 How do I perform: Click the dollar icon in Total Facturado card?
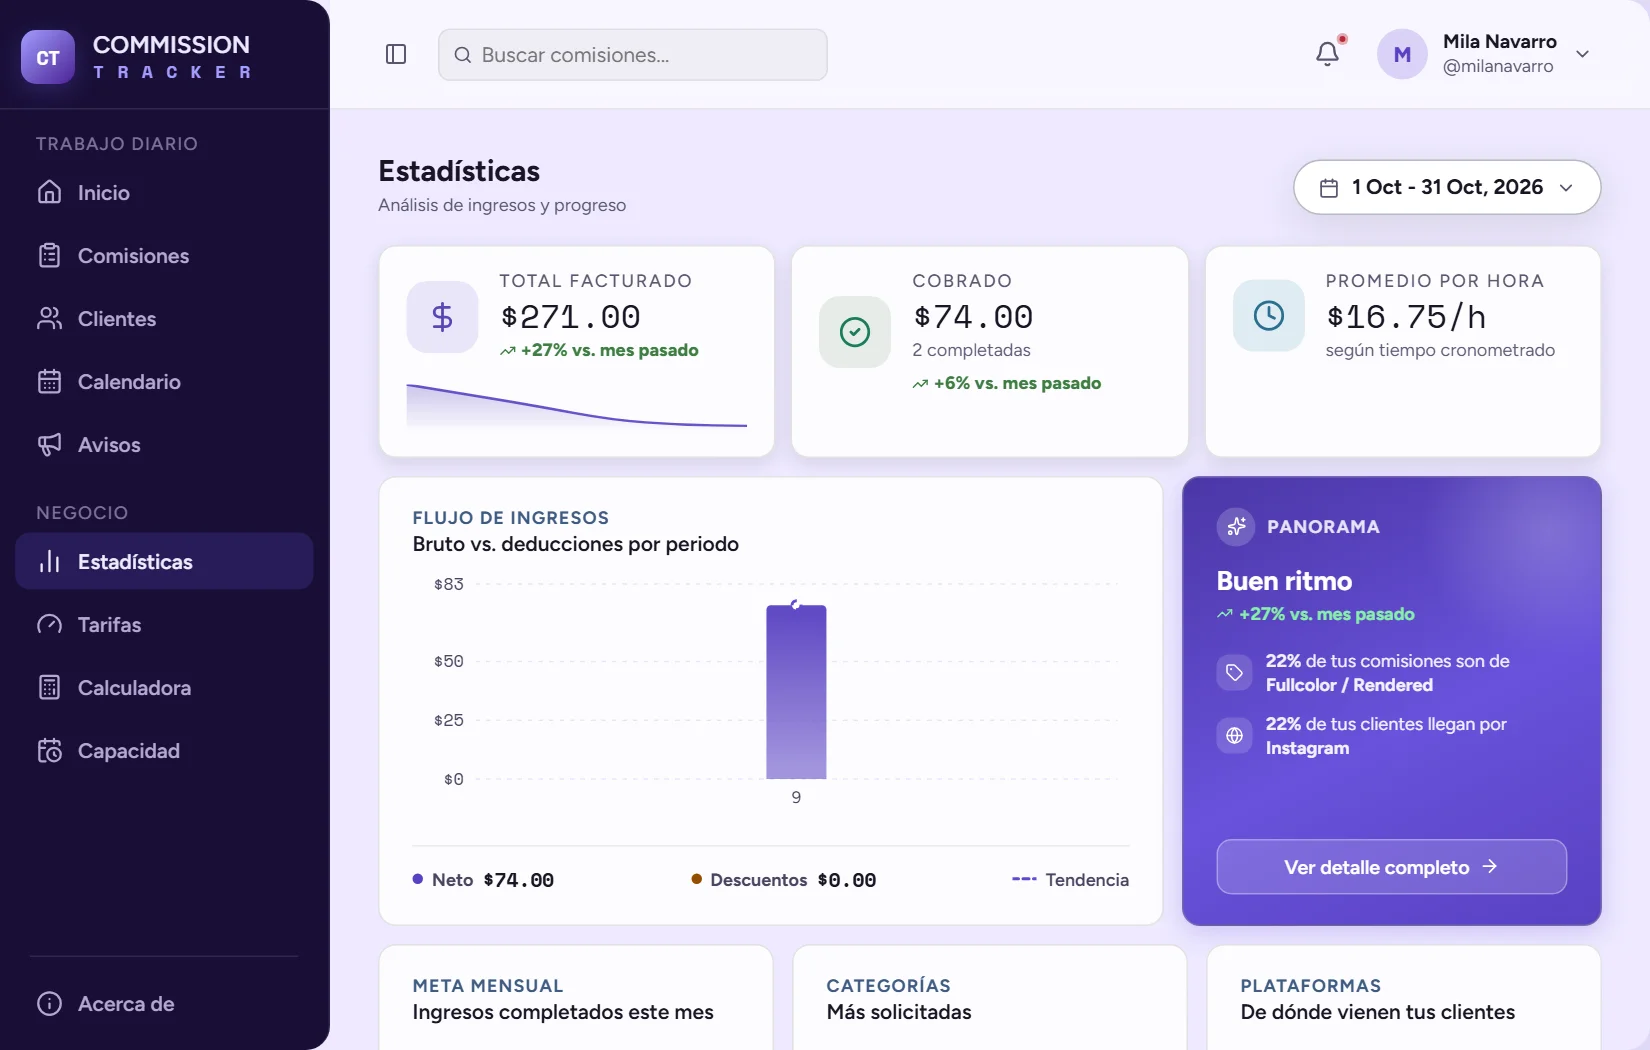click(442, 317)
